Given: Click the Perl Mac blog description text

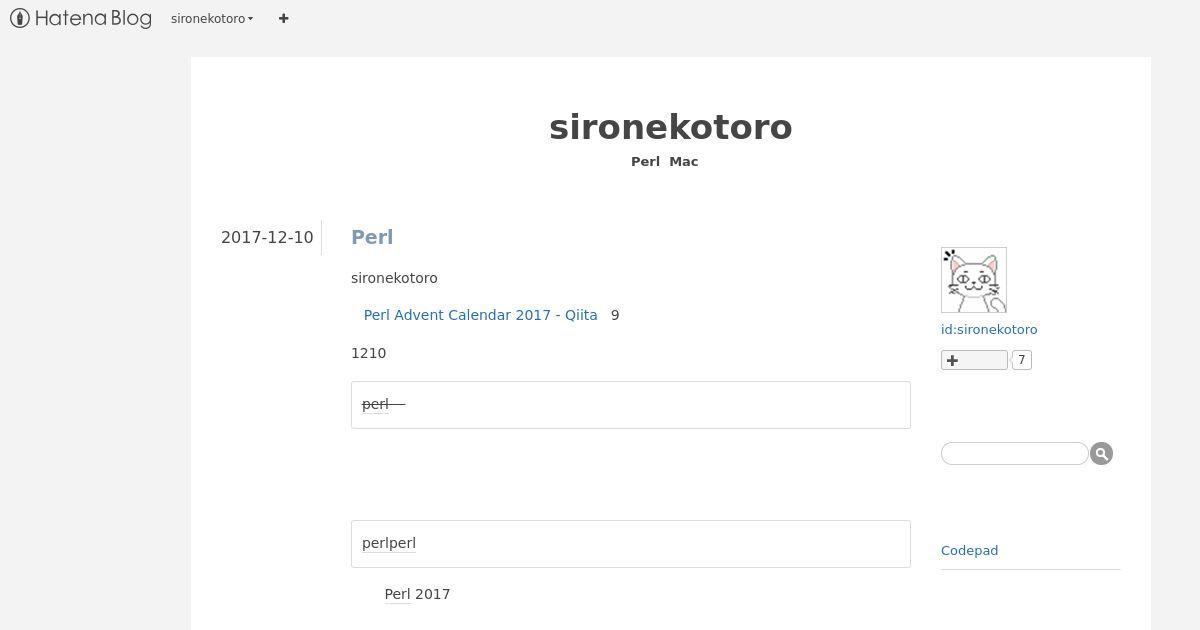Looking at the screenshot, I should (x=665, y=162).
